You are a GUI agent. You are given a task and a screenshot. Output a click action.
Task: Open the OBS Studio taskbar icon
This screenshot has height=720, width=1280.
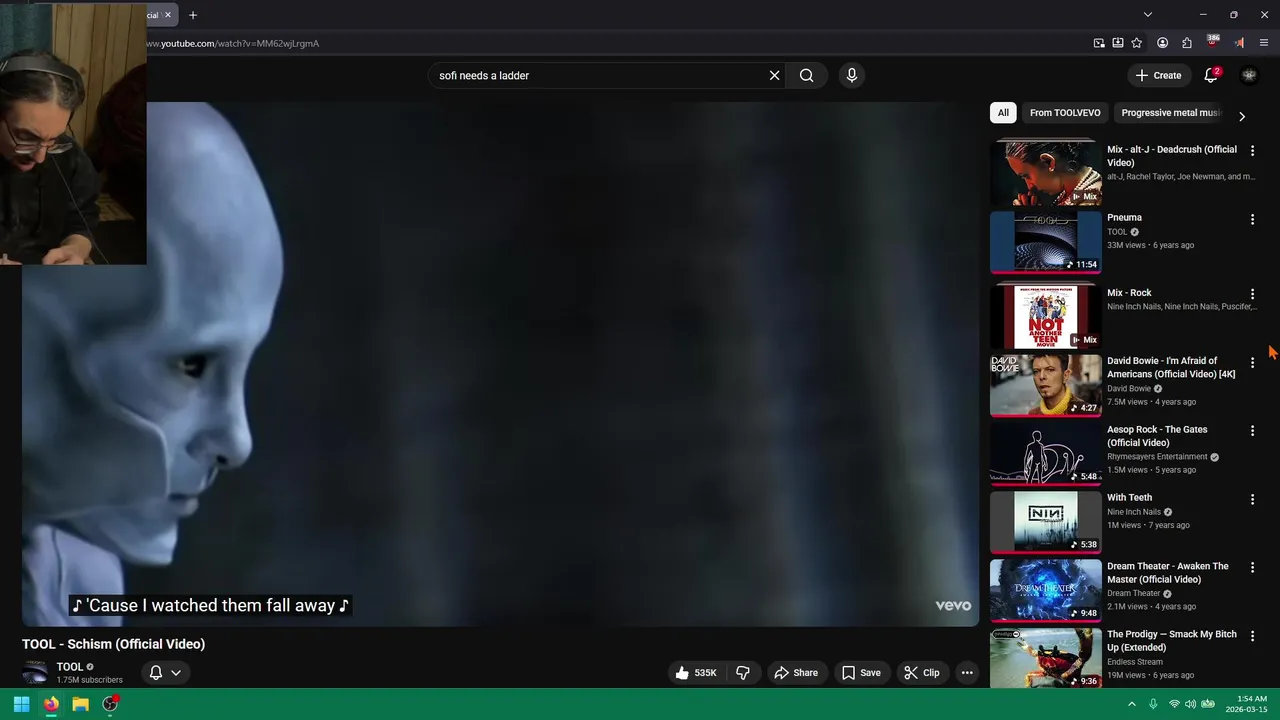[110, 704]
